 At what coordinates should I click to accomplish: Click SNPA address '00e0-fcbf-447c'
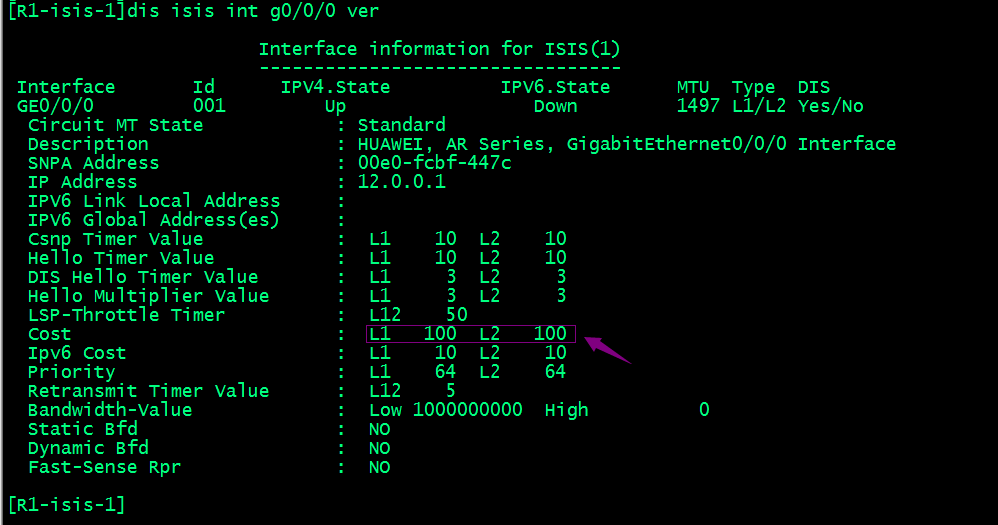435,163
